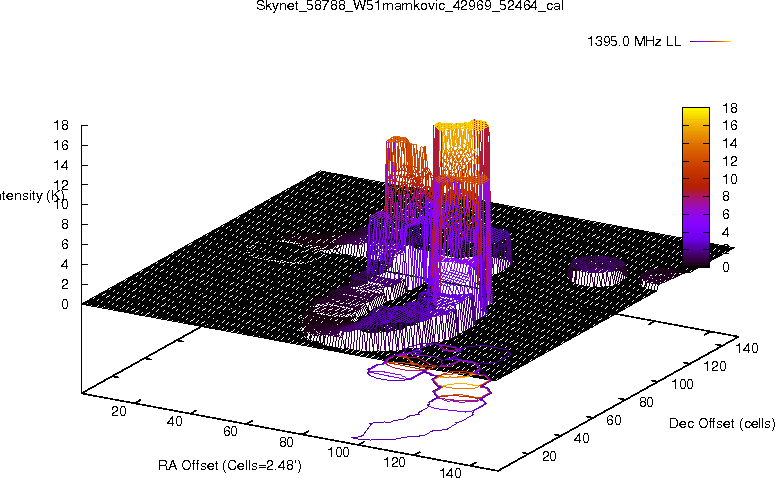The width and height of the screenshot is (775, 478).
Task: Click tick 80 on the Dec Offset axis
Action: (646, 402)
